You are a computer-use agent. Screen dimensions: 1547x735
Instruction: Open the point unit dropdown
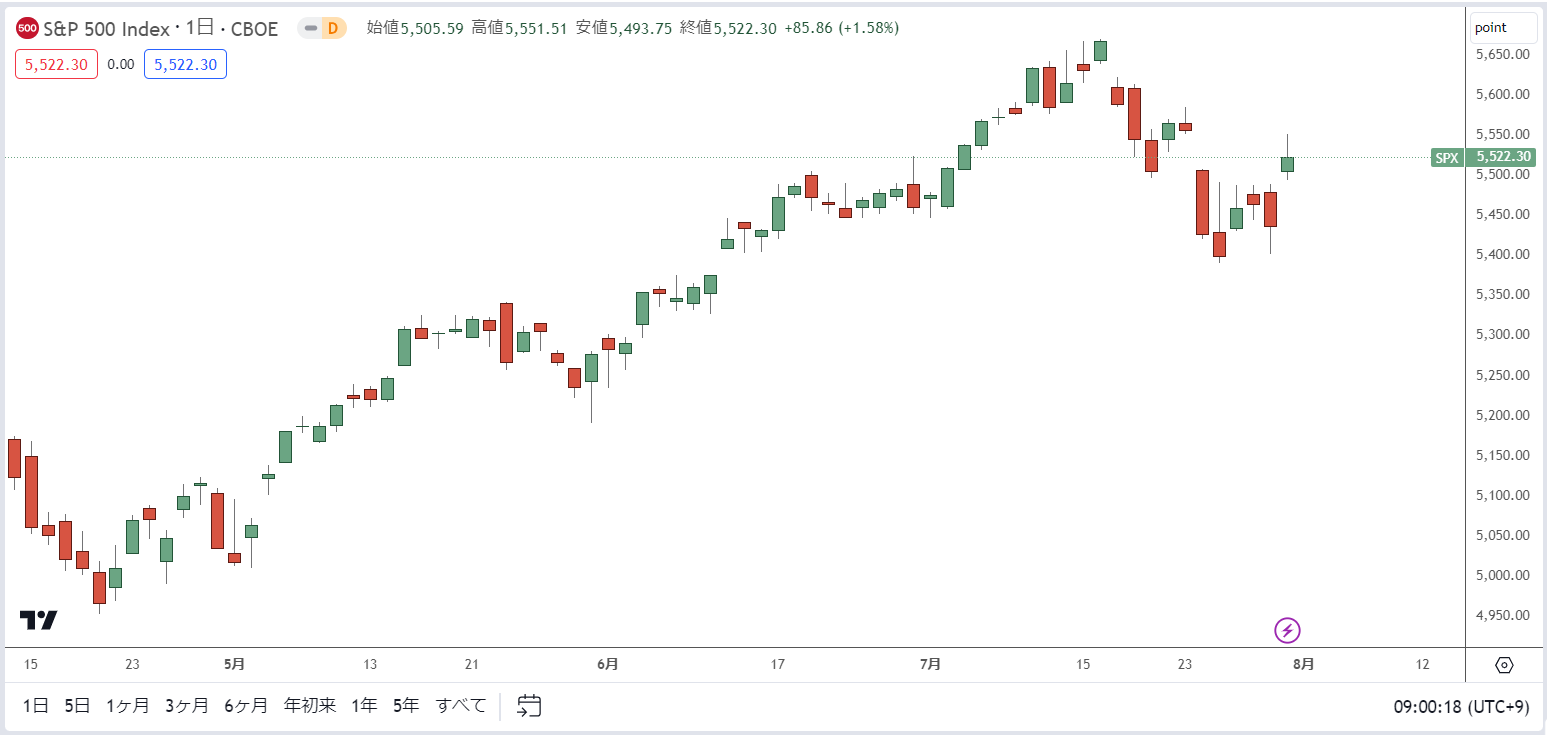point(1503,28)
